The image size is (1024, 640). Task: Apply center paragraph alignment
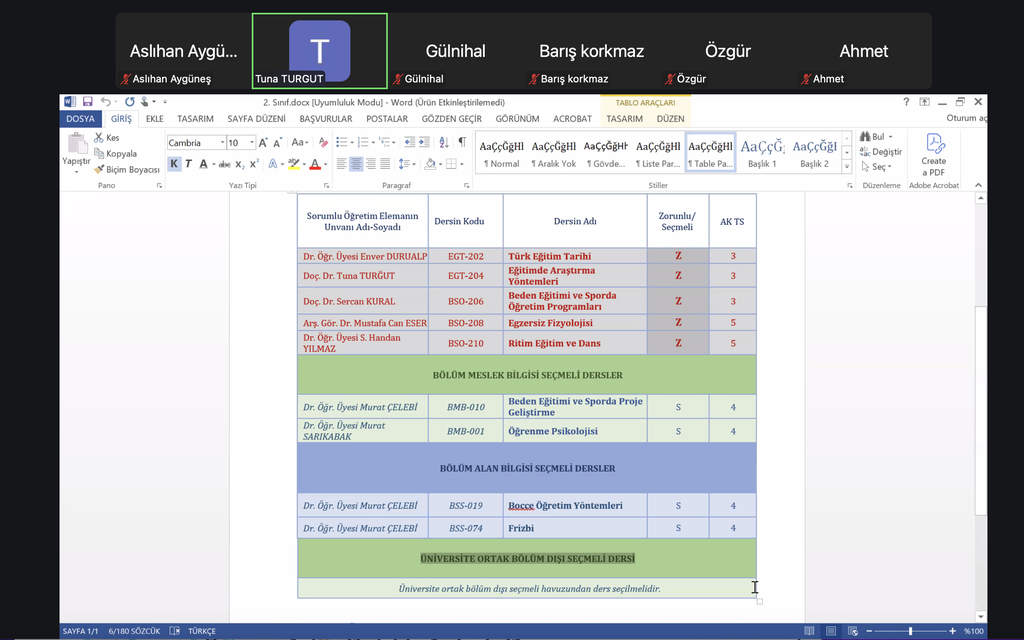(356, 164)
